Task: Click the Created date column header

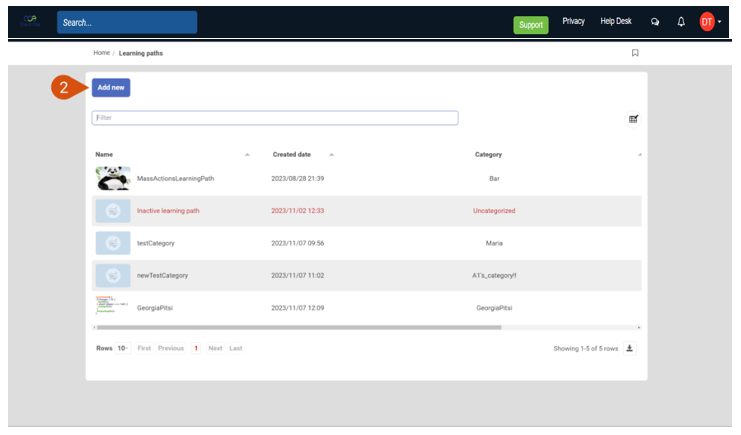Action: point(292,155)
